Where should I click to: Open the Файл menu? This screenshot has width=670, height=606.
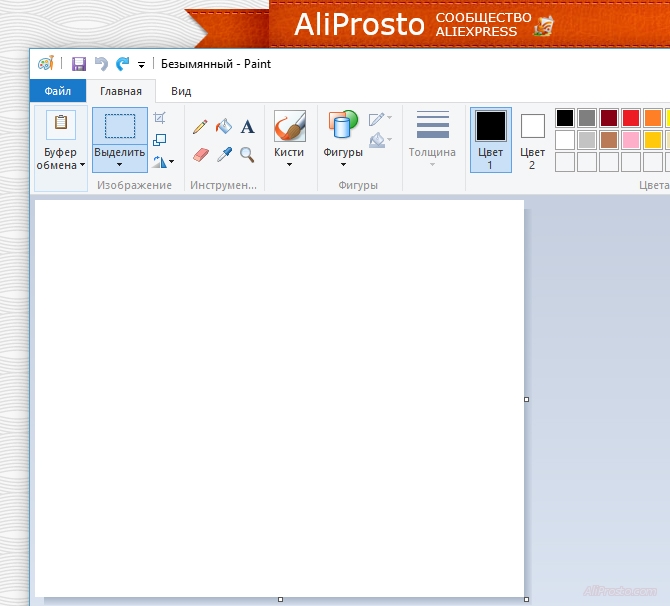pos(57,91)
